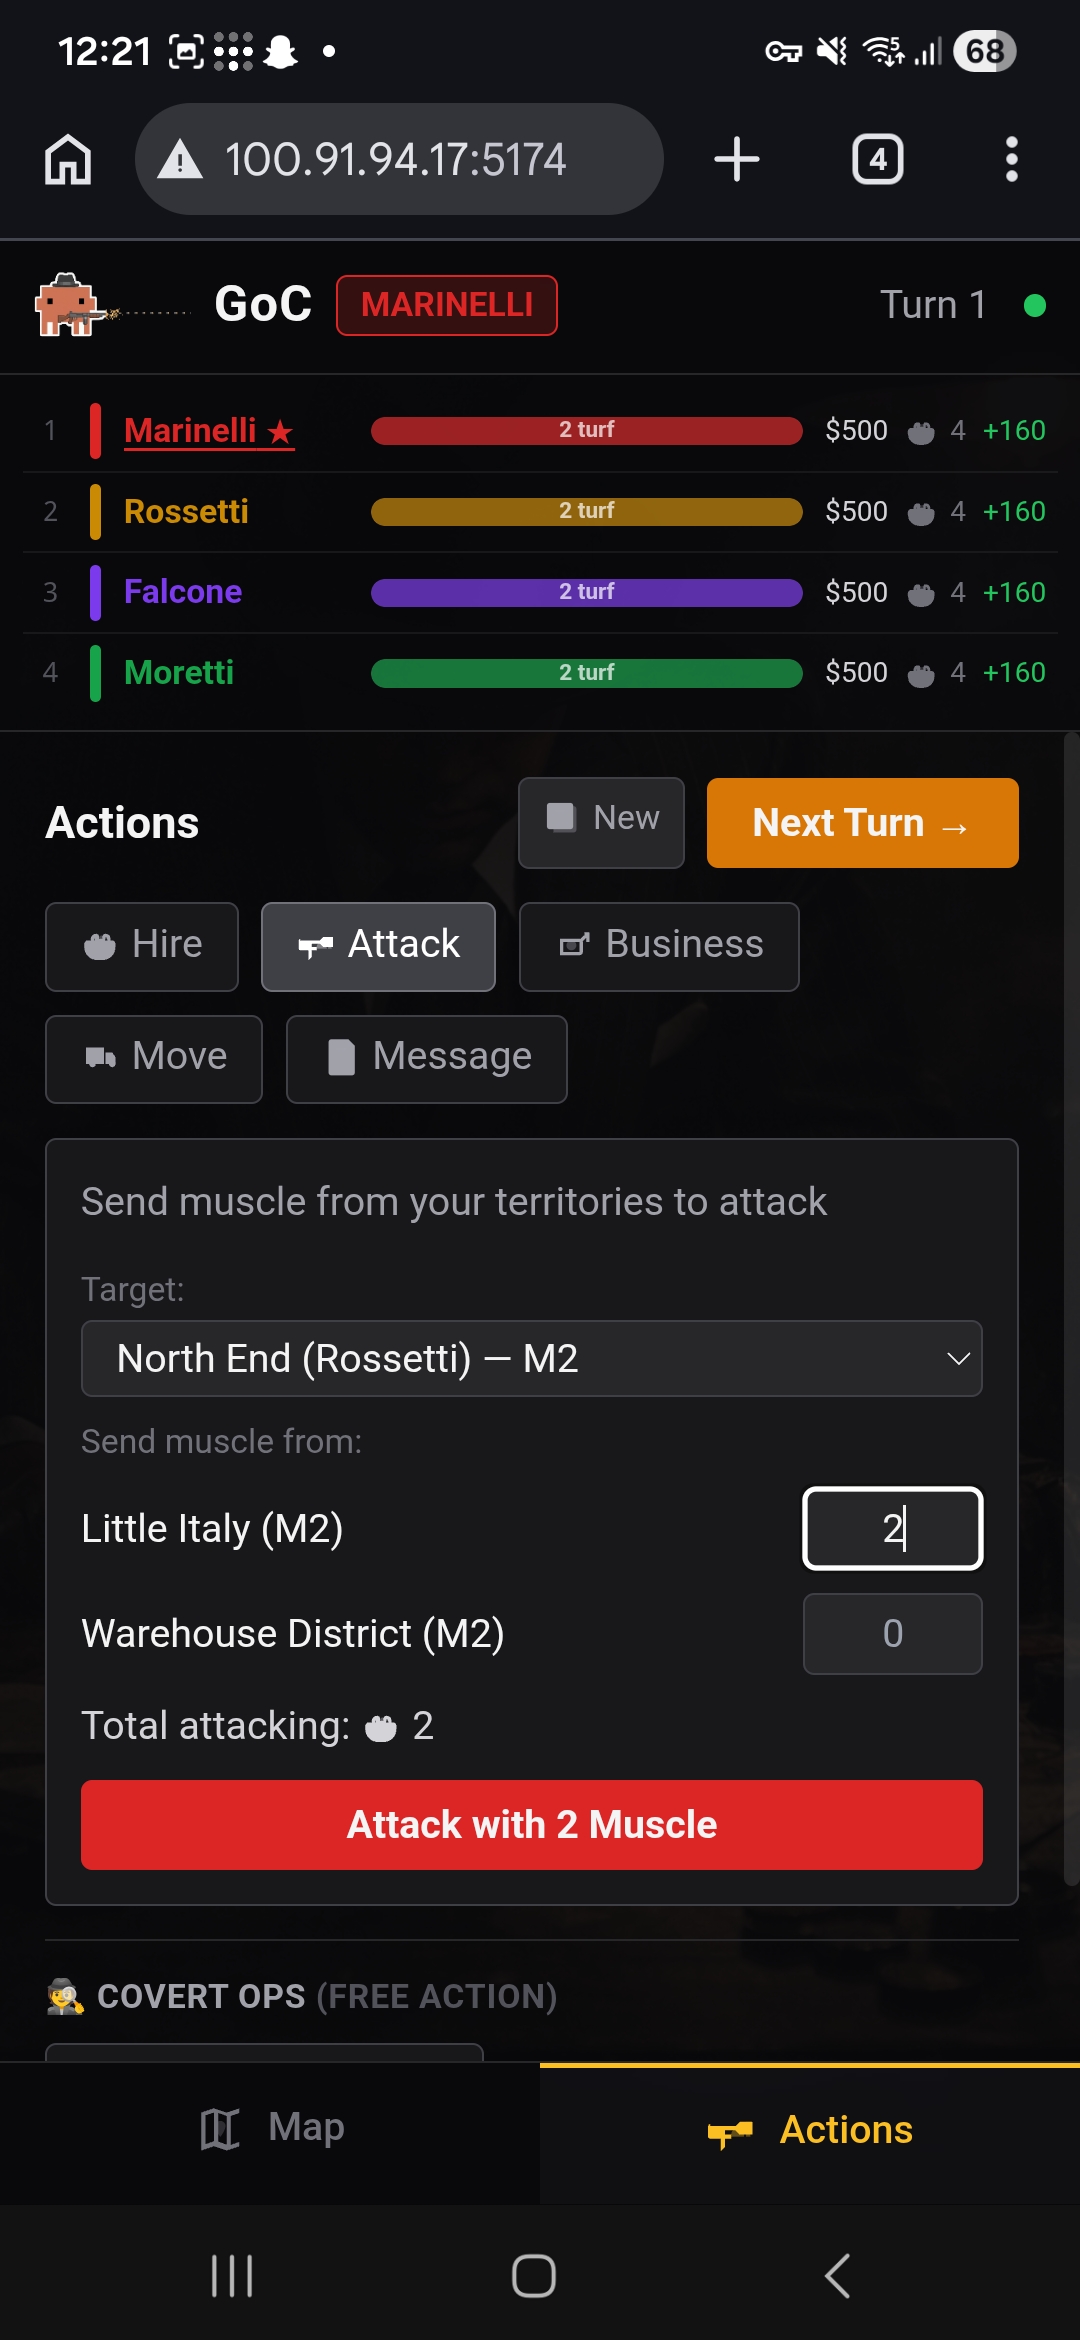Select the Actions tab
This screenshot has width=1080, height=2340.
coord(812,2128)
